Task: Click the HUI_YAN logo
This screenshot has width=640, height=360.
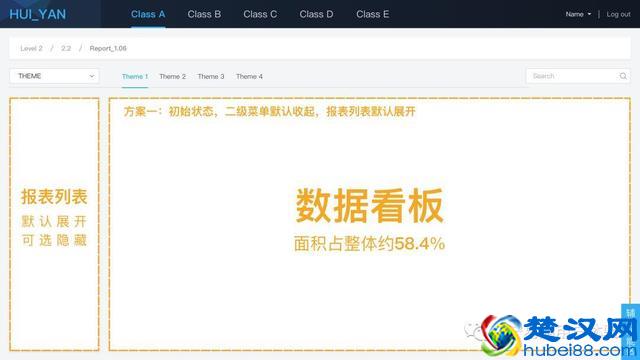Action: 38,14
